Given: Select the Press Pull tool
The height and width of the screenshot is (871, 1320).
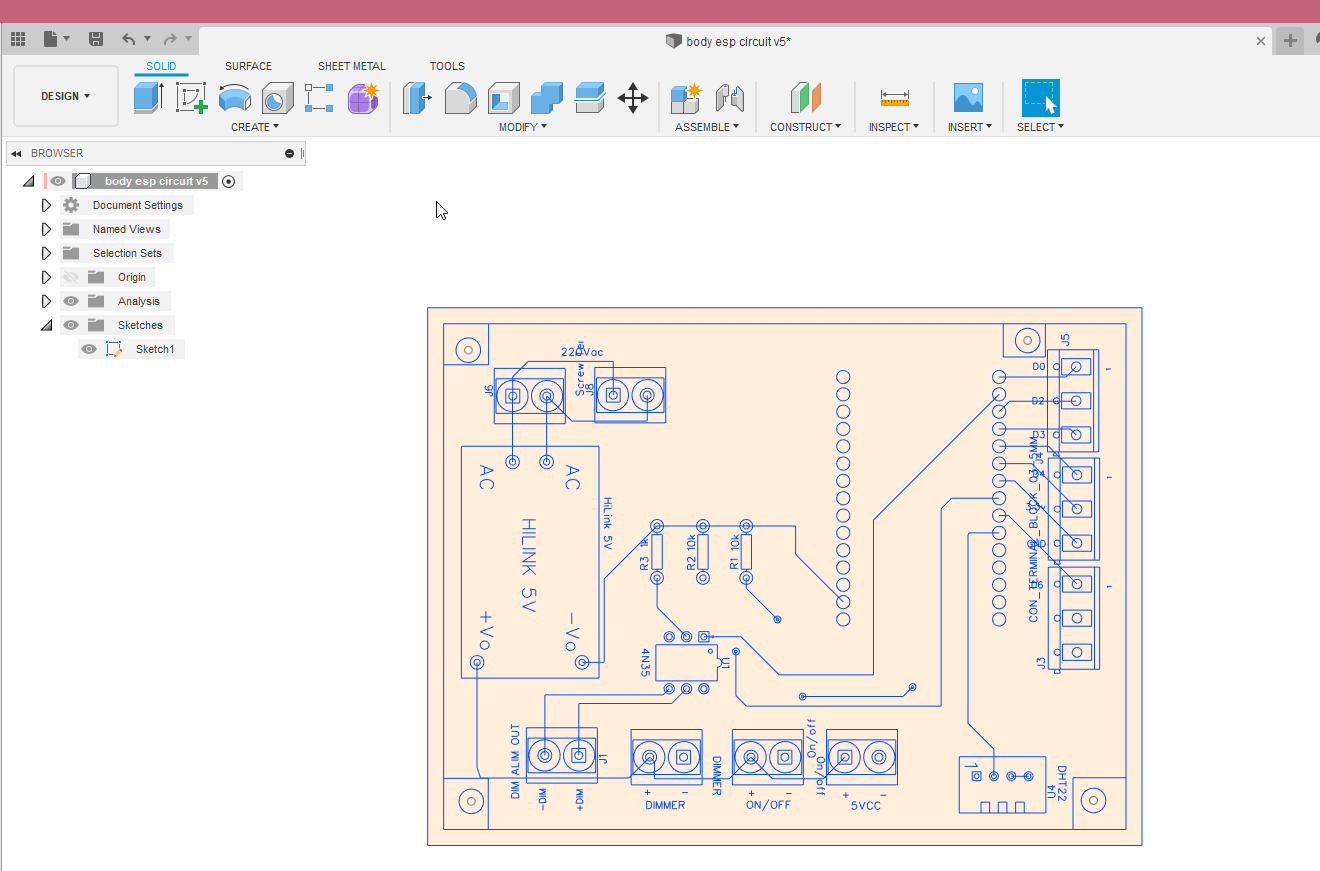Looking at the screenshot, I should tap(417, 98).
